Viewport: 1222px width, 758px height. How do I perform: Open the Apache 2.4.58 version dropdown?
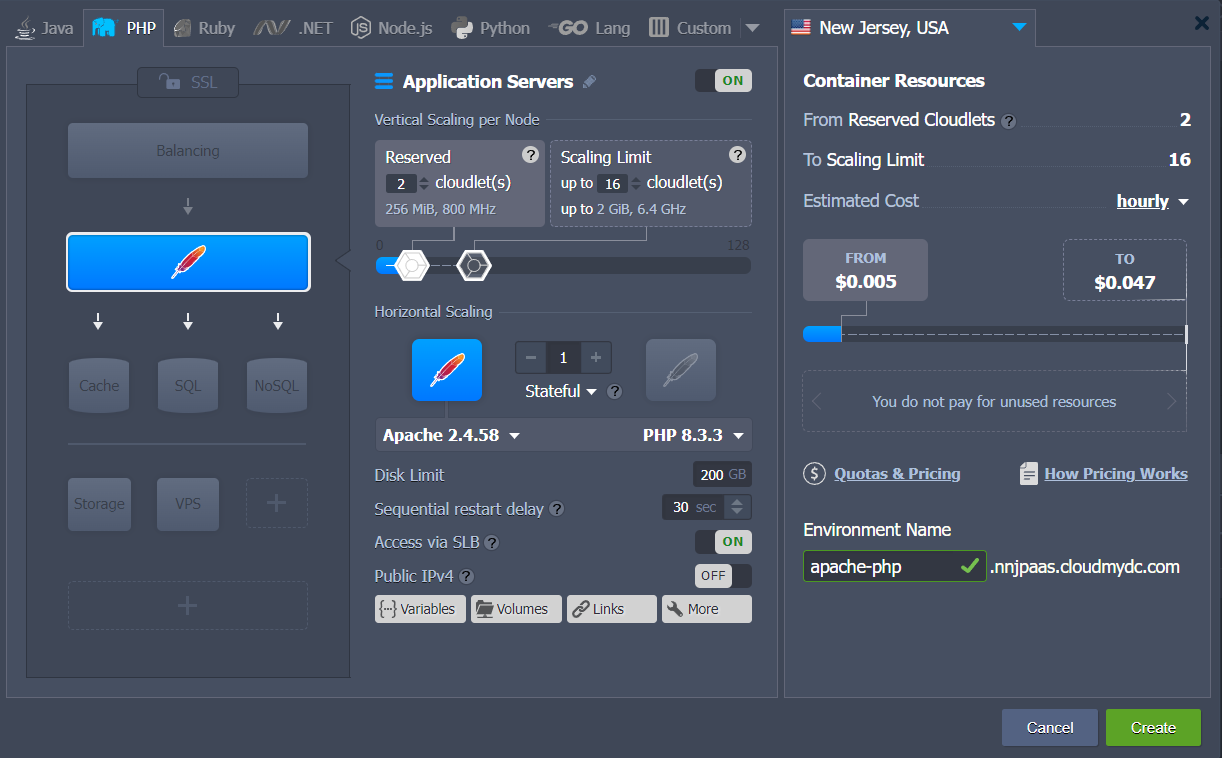[451, 435]
